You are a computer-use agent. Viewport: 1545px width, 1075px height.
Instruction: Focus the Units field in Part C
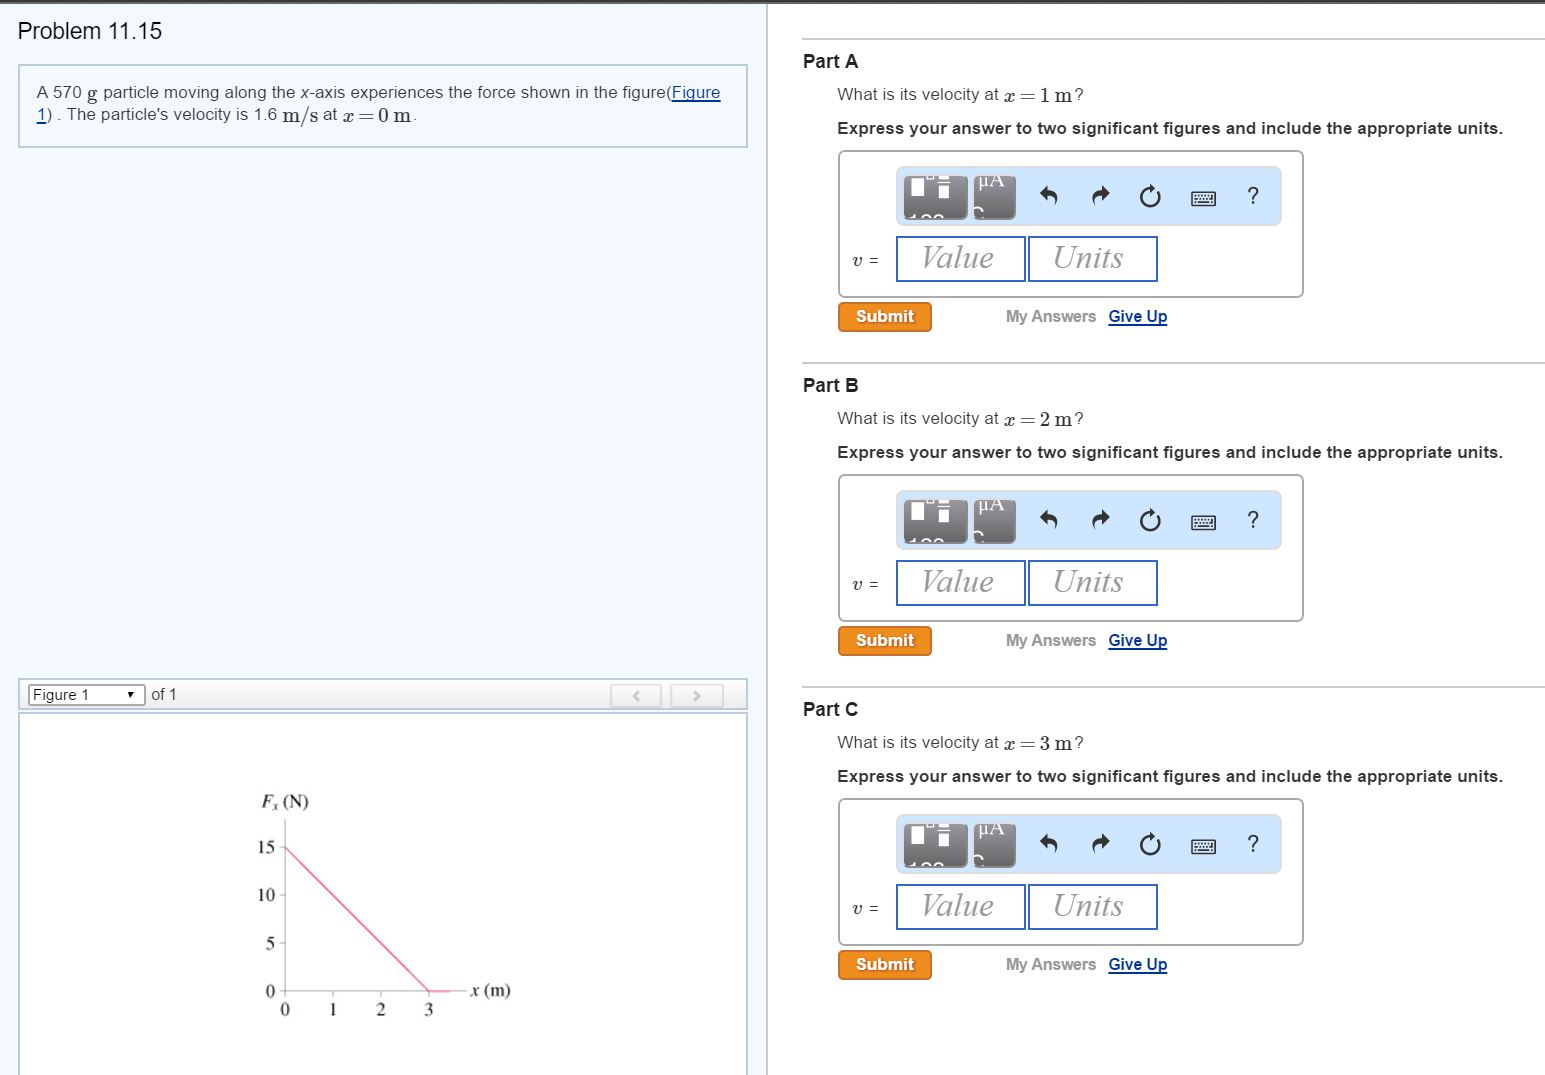click(1092, 907)
